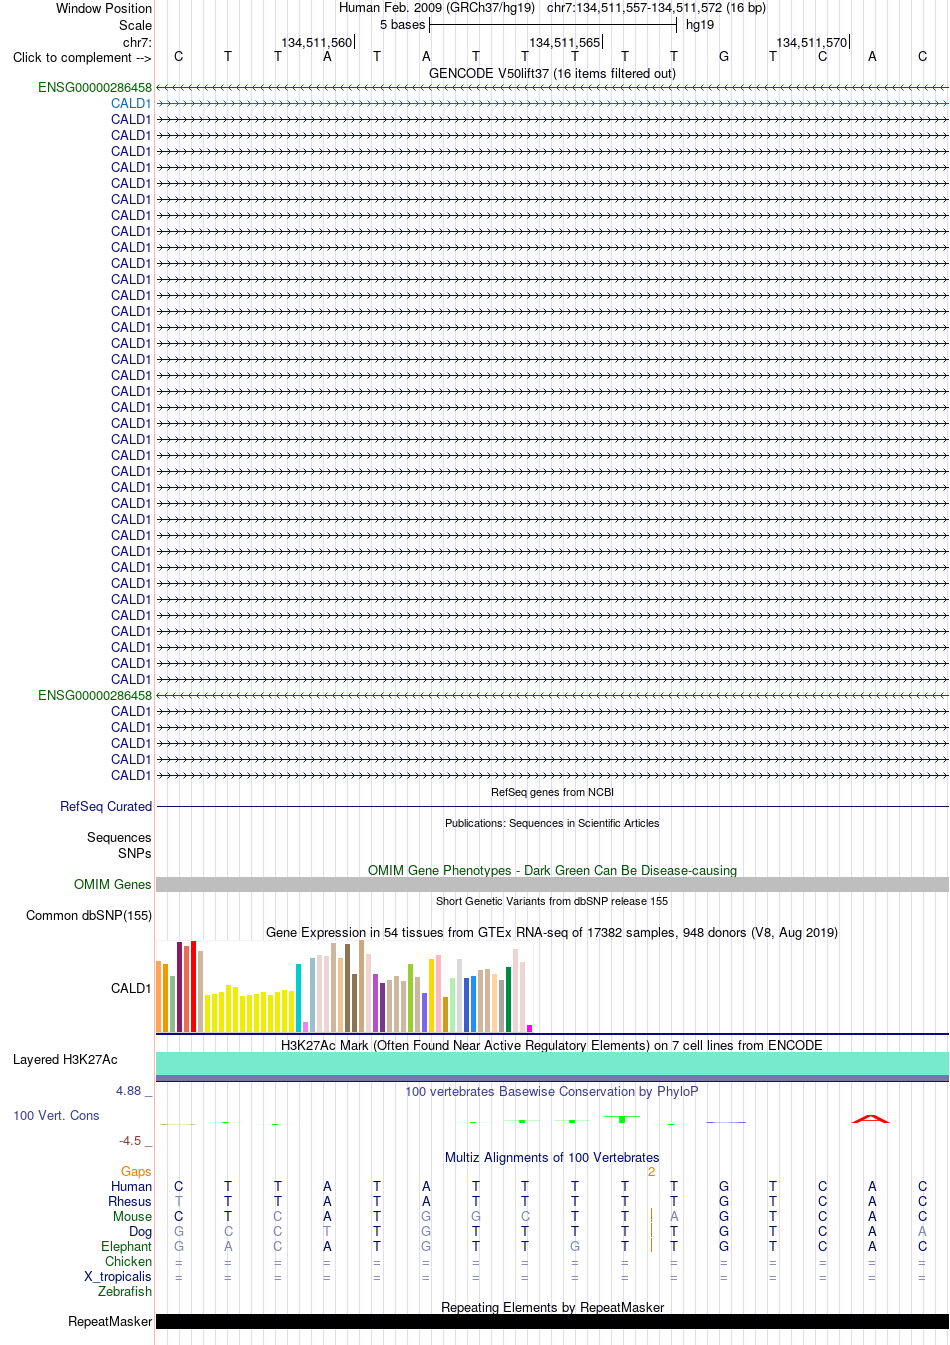Select the Rhesus alignment row label
950x1345 pixels.
click(x=130, y=1201)
